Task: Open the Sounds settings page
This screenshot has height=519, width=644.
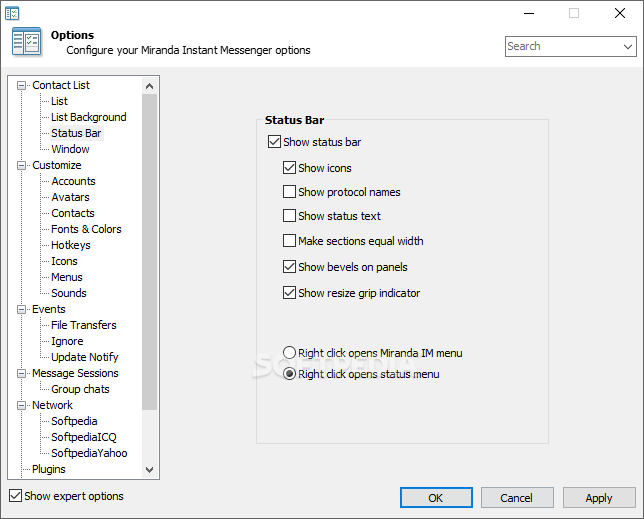Action: (69, 293)
